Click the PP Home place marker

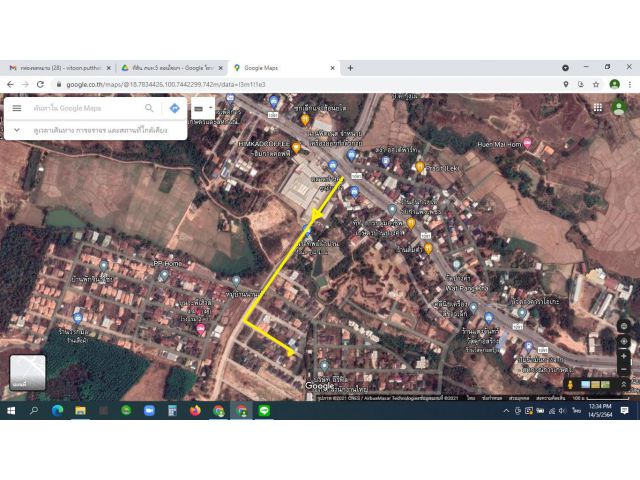pos(164,276)
